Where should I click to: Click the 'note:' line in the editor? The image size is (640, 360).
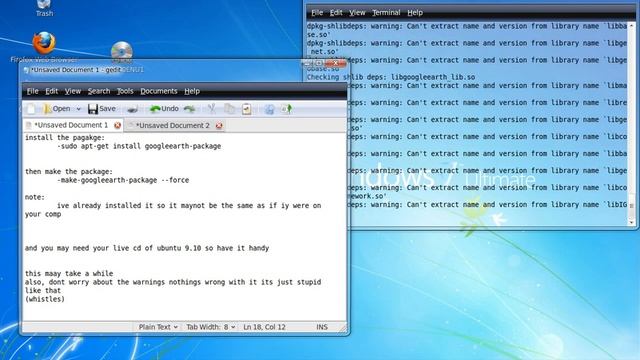coord(35,197)
